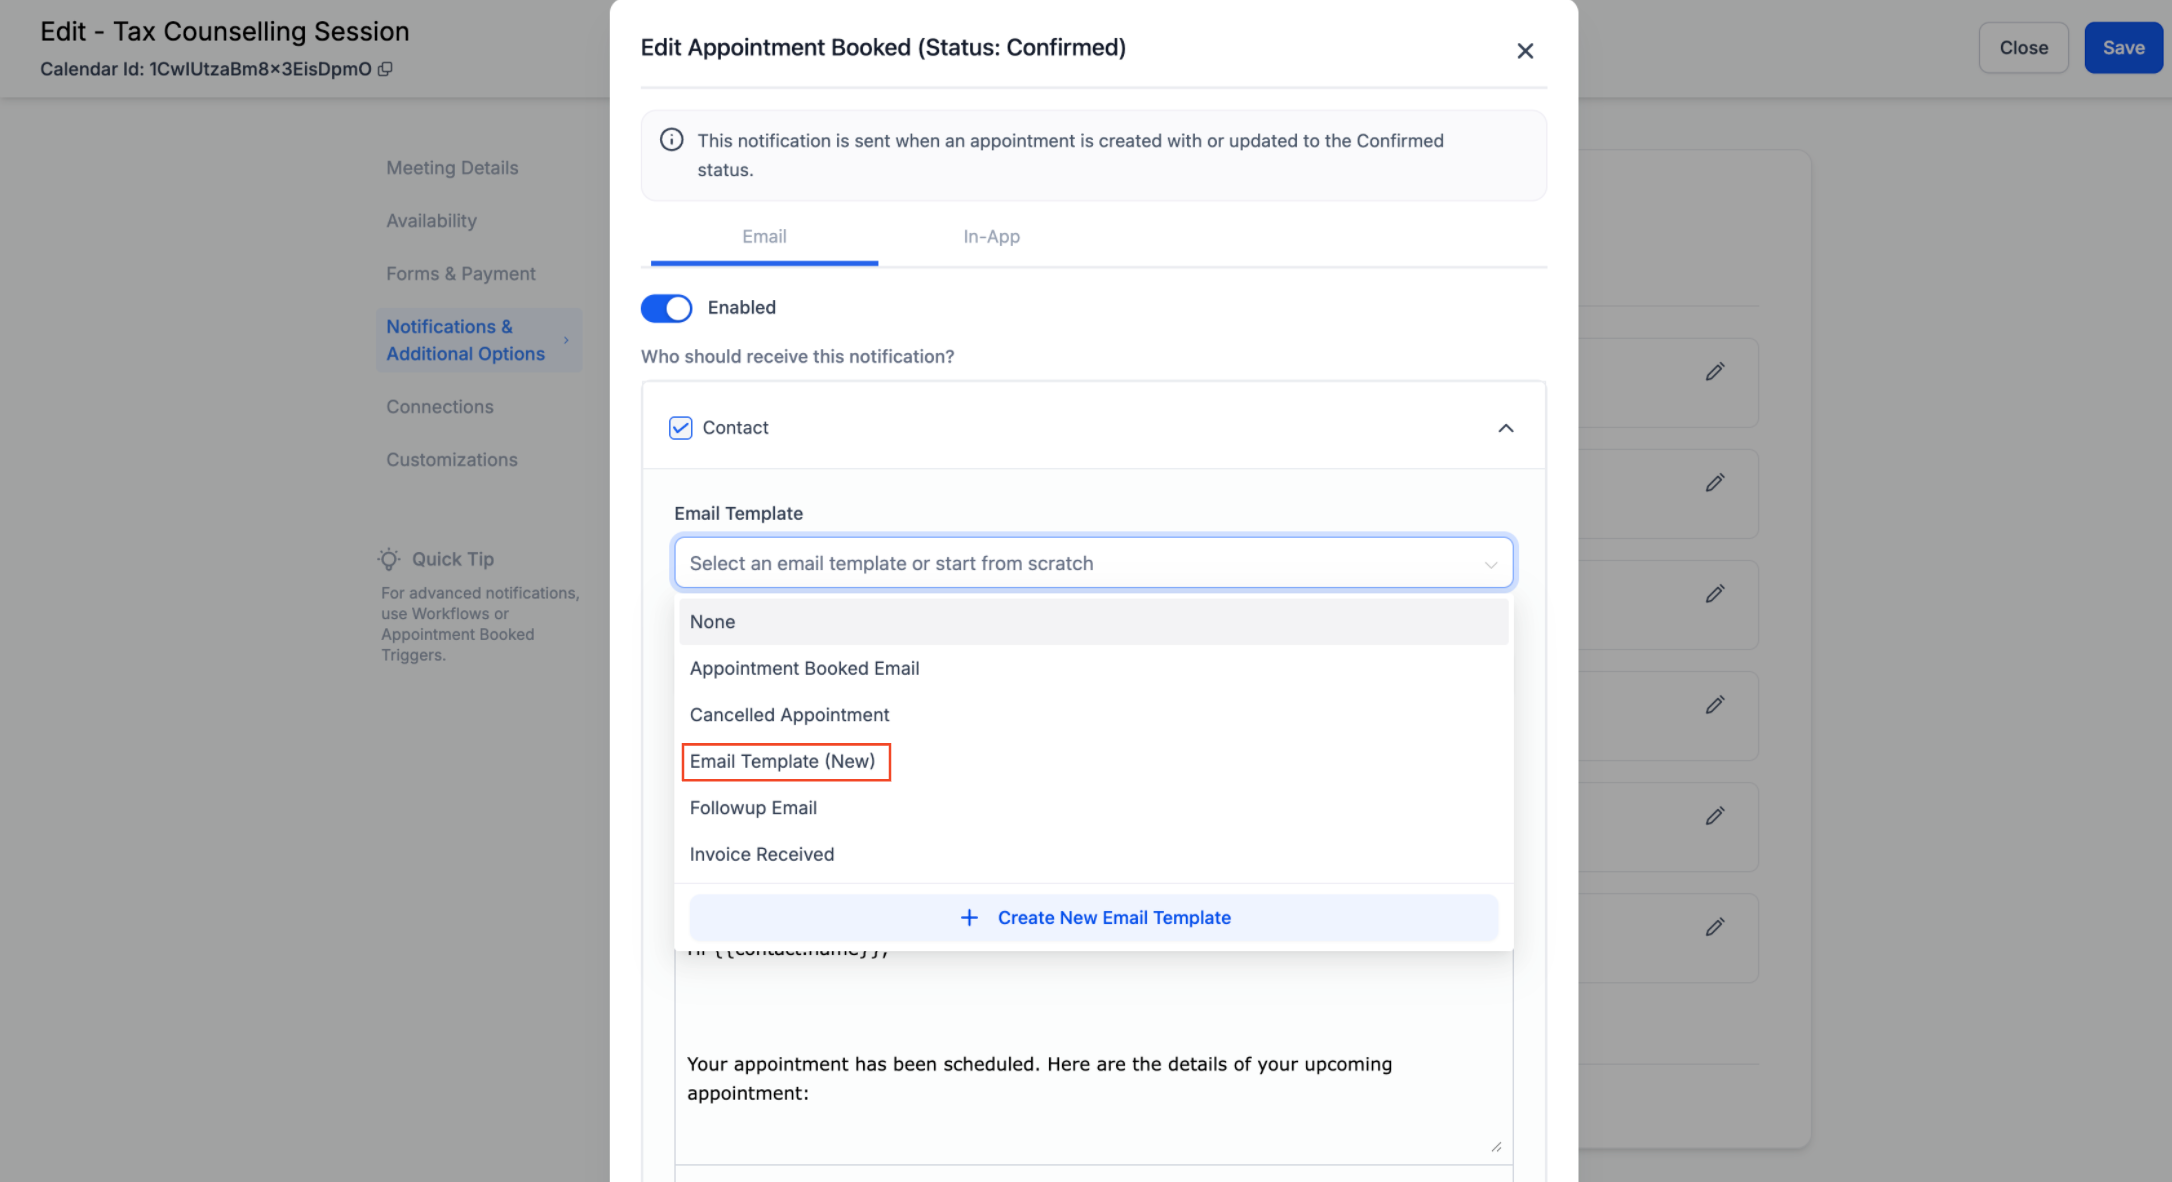Click the plus icon for new template
This screenshot has width=2172, height=1182.
[x=968, y=918]
